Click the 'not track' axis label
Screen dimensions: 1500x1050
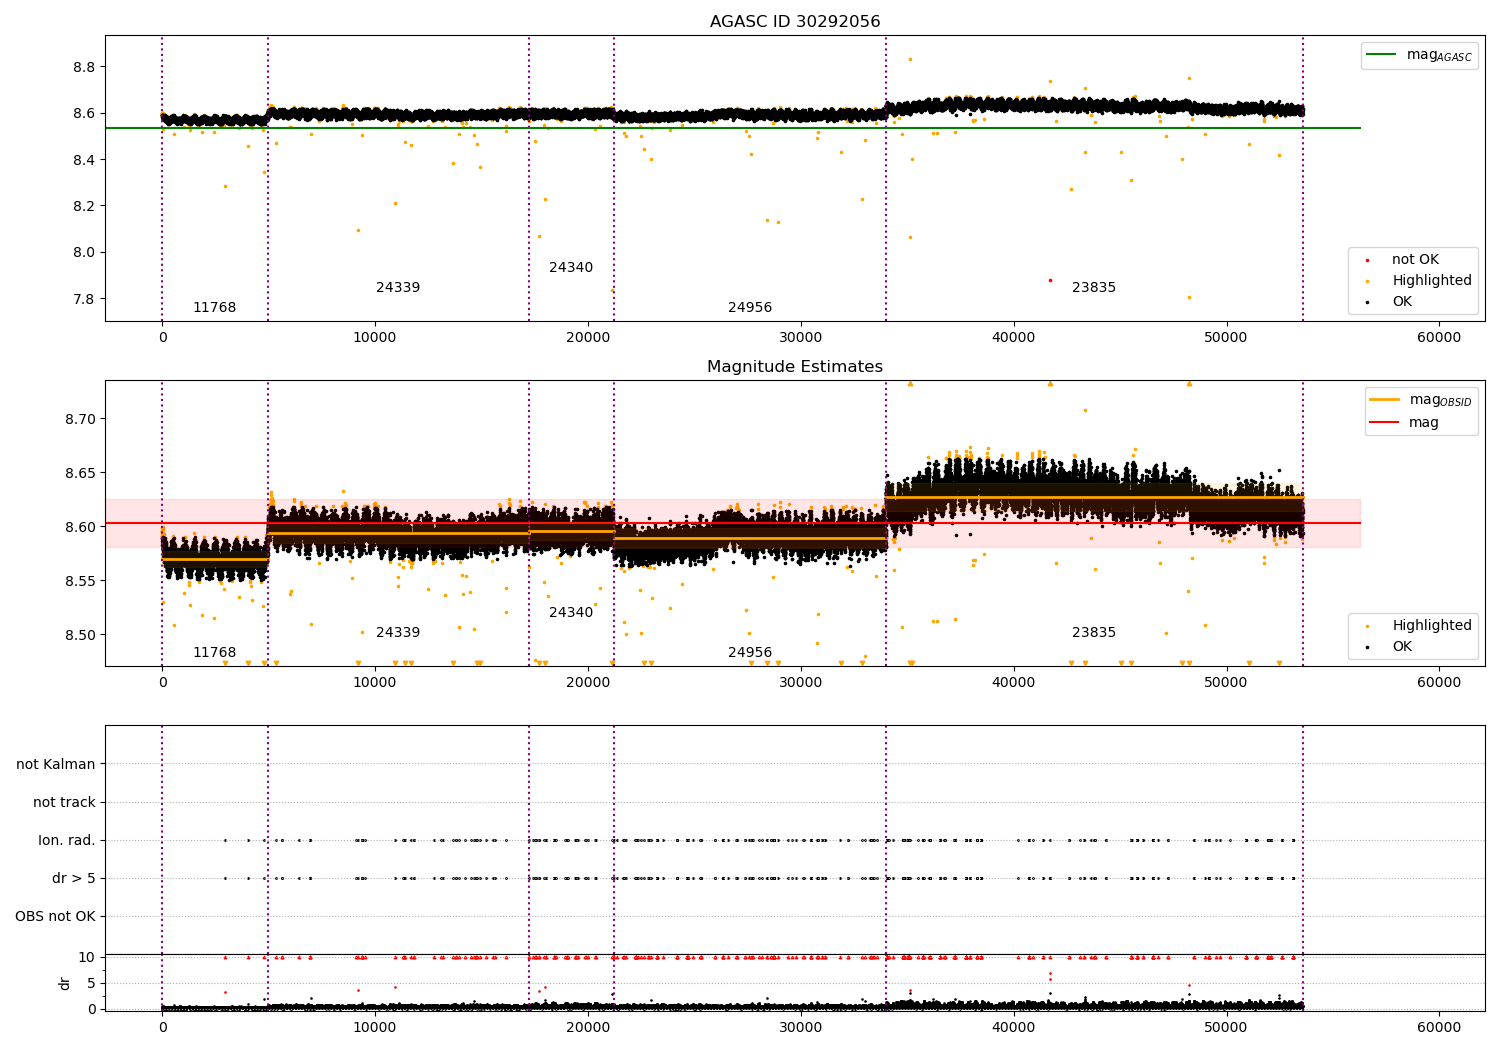(64, 802)
